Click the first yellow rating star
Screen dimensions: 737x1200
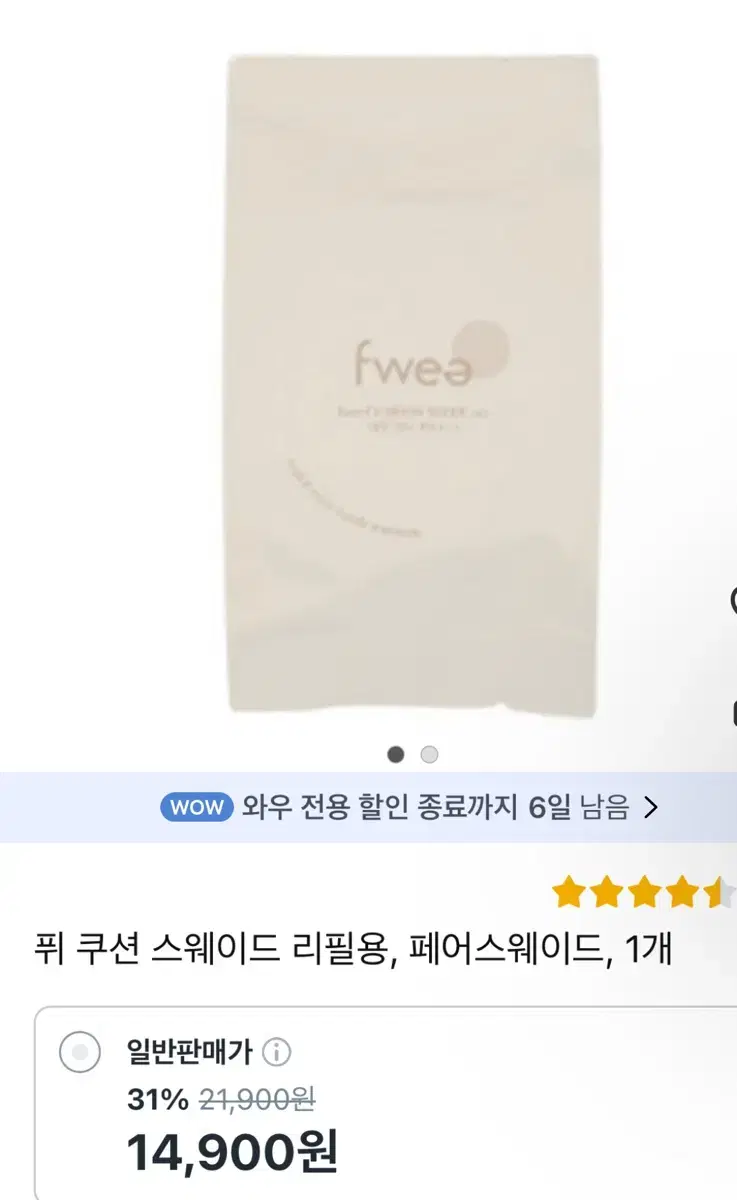569,891
